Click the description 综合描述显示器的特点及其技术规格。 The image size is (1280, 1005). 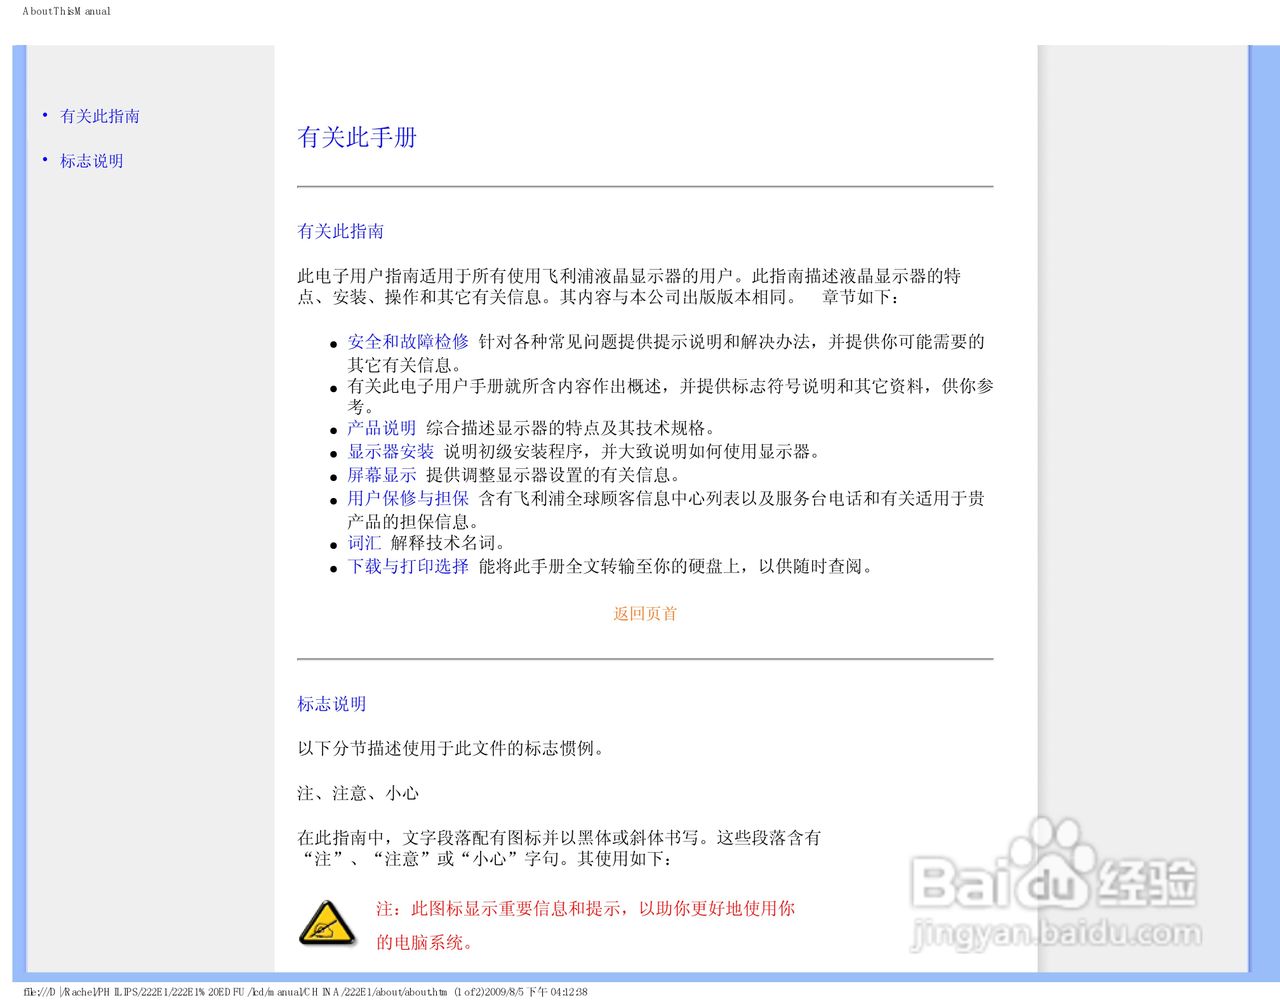pyautogui.click(x=571, y=428)
